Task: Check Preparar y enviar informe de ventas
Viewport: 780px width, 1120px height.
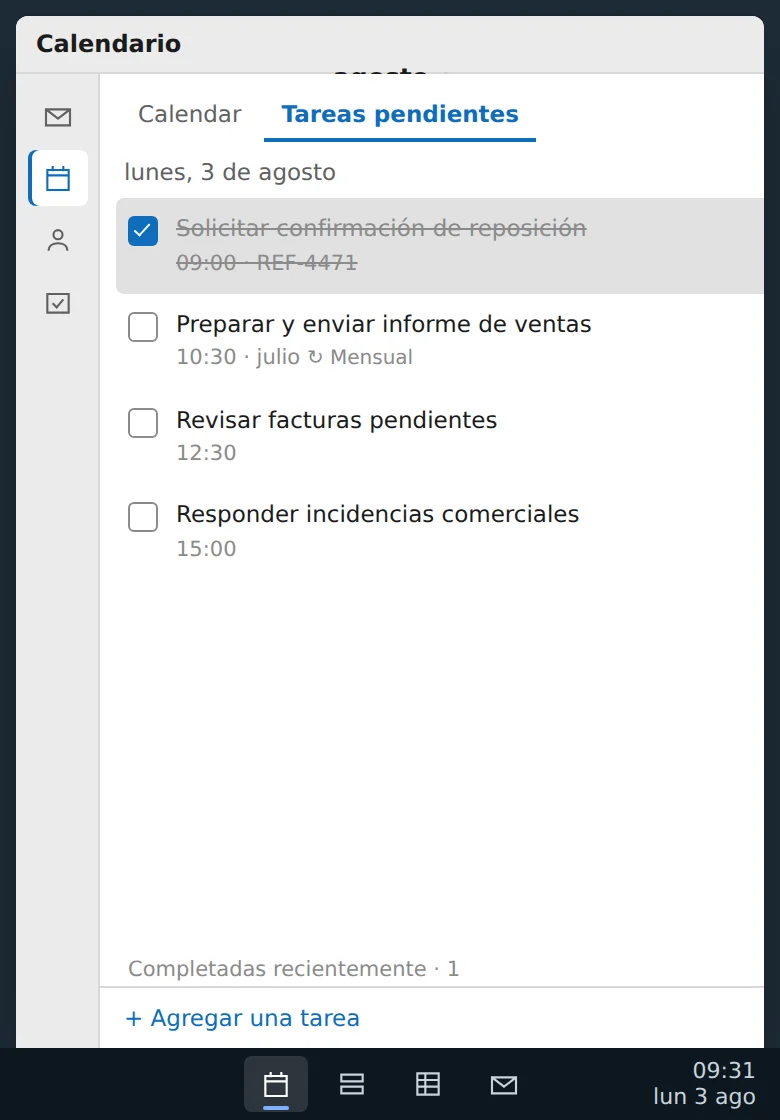Action: point(143,327)
